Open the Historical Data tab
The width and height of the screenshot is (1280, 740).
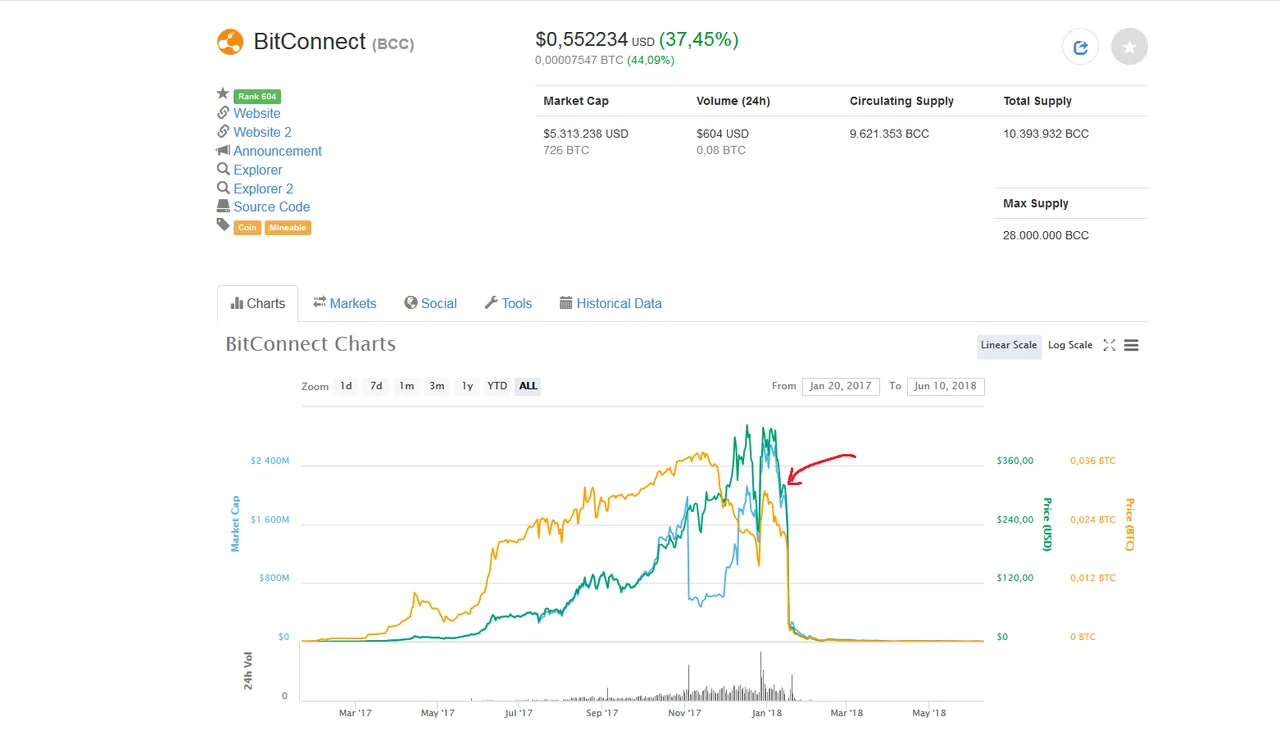coord(611,303)
